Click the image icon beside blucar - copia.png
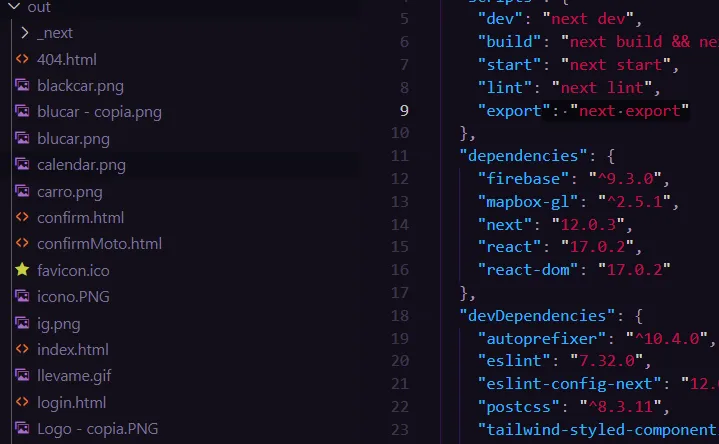This screenshot has width=719, height=444. pyautogui.click(x=22, y=111)
